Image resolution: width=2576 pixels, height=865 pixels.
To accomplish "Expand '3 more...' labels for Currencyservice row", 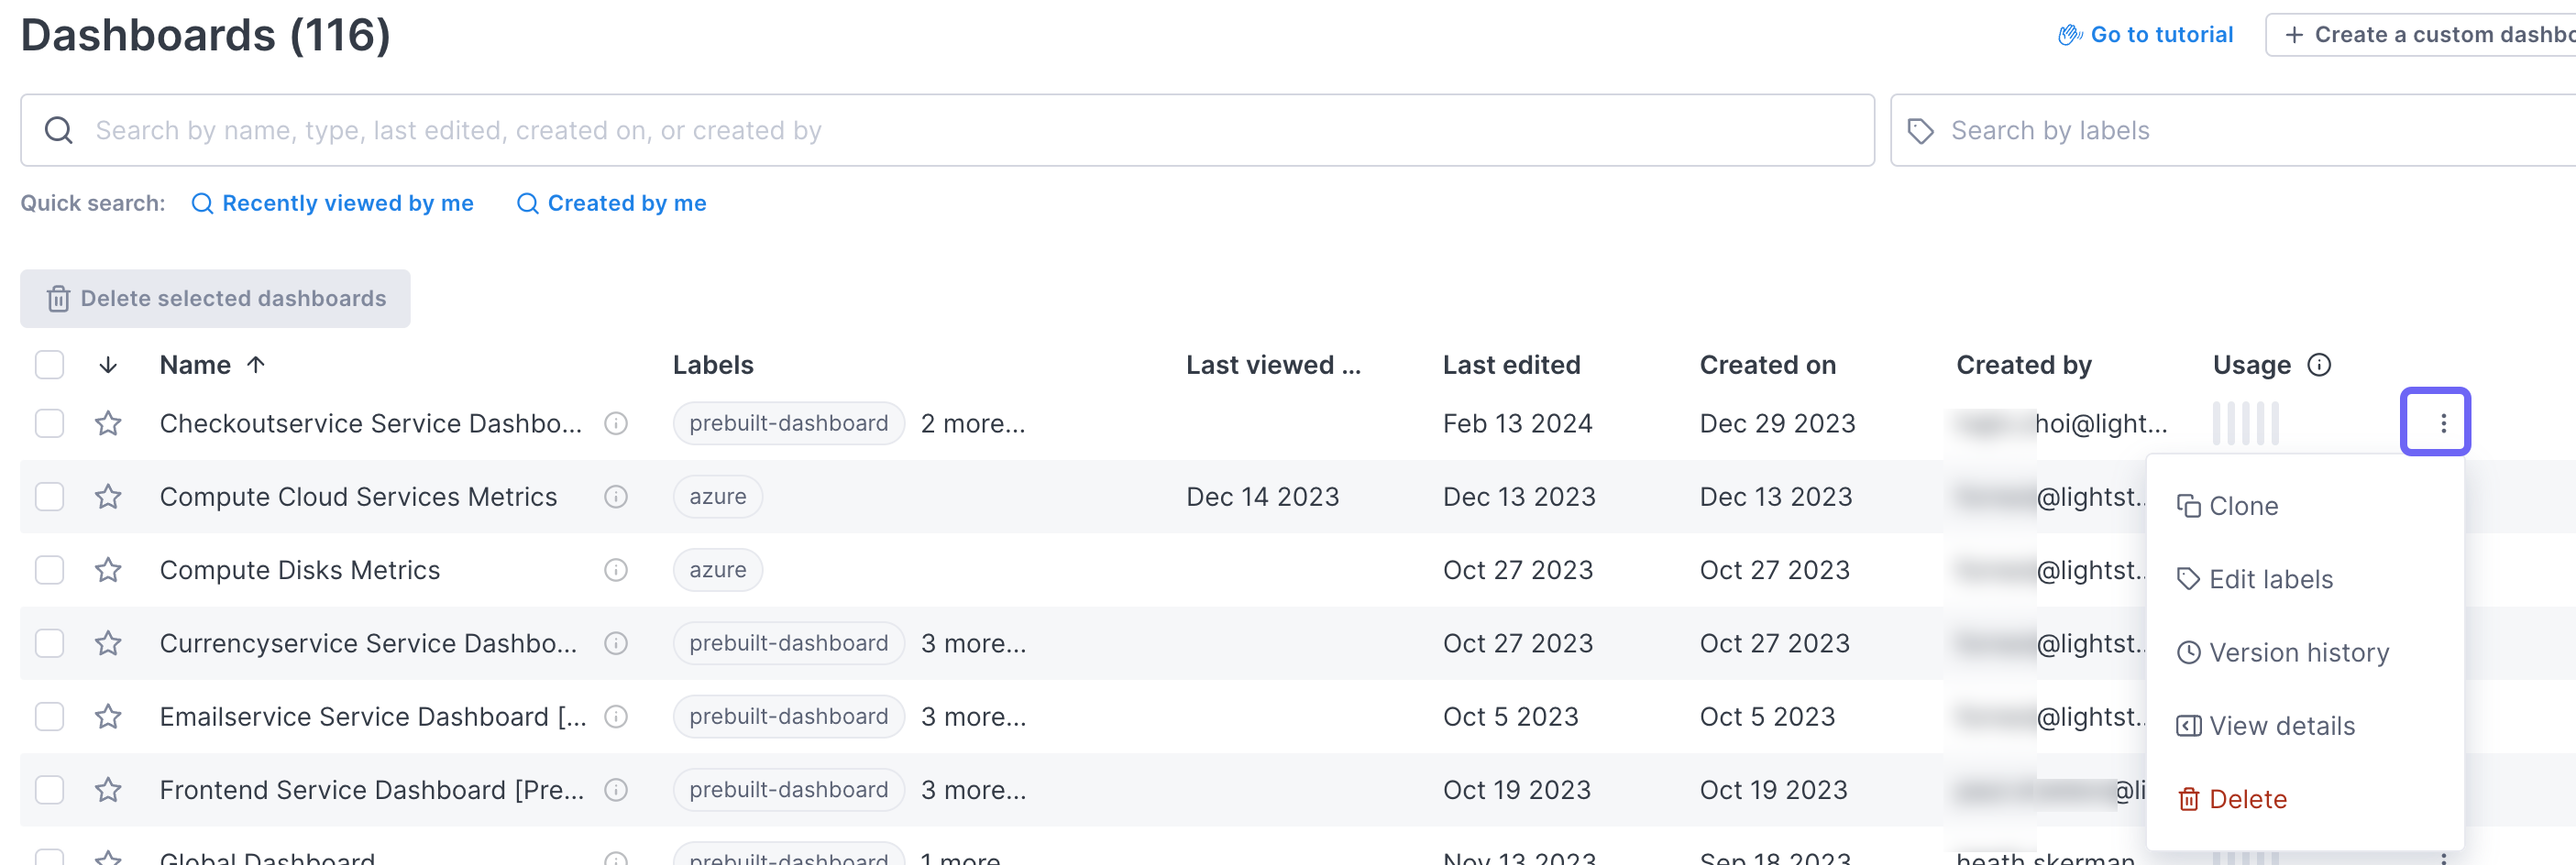I will [x=973, y=643].
